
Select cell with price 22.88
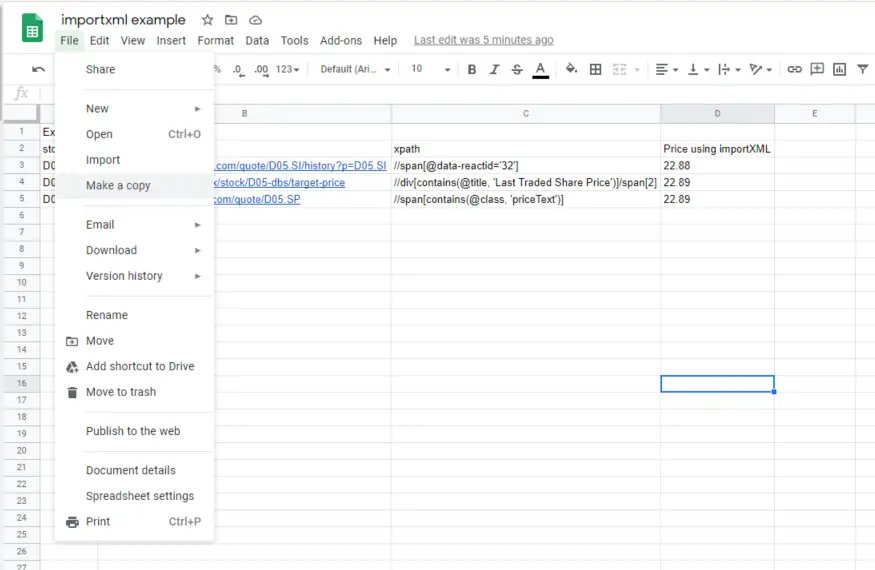coord(717,166)
